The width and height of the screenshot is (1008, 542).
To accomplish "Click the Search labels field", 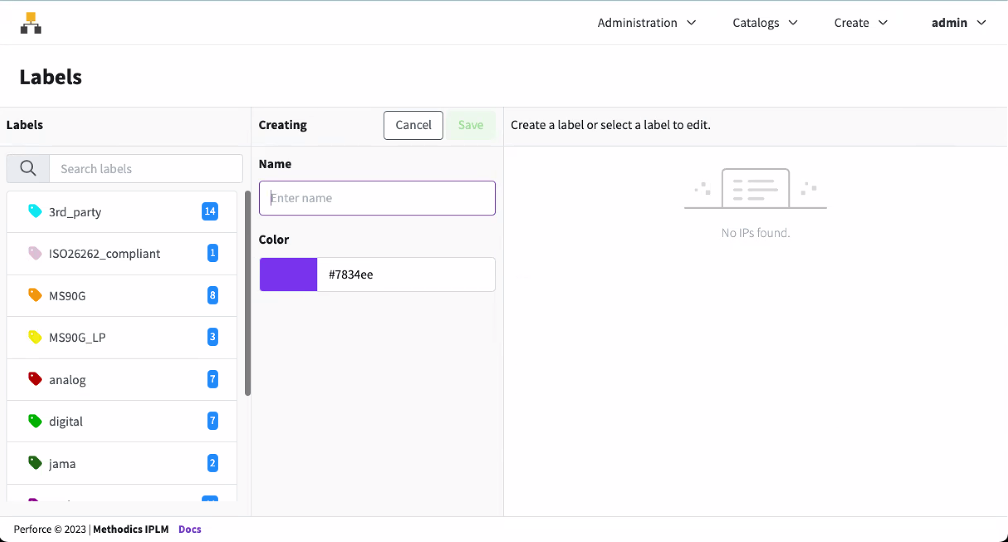I will (145, 168).
